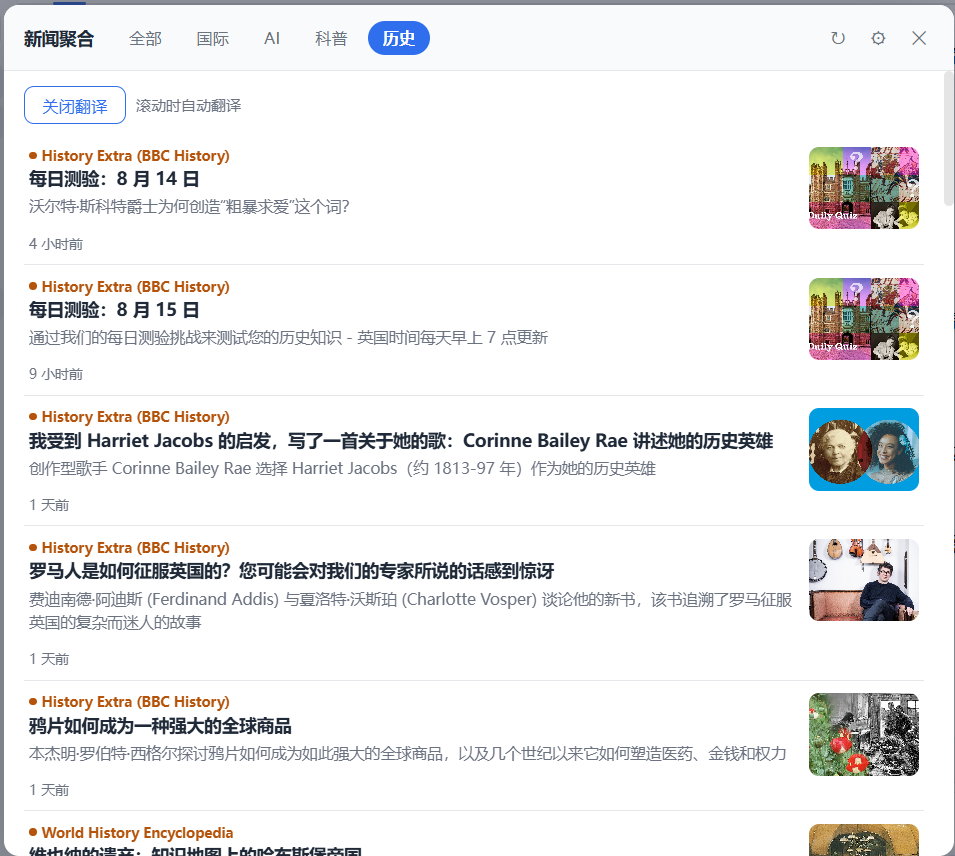This screenshot has width=955, height=856.
Task: Close the news aggregator panel
Action: 919,38
